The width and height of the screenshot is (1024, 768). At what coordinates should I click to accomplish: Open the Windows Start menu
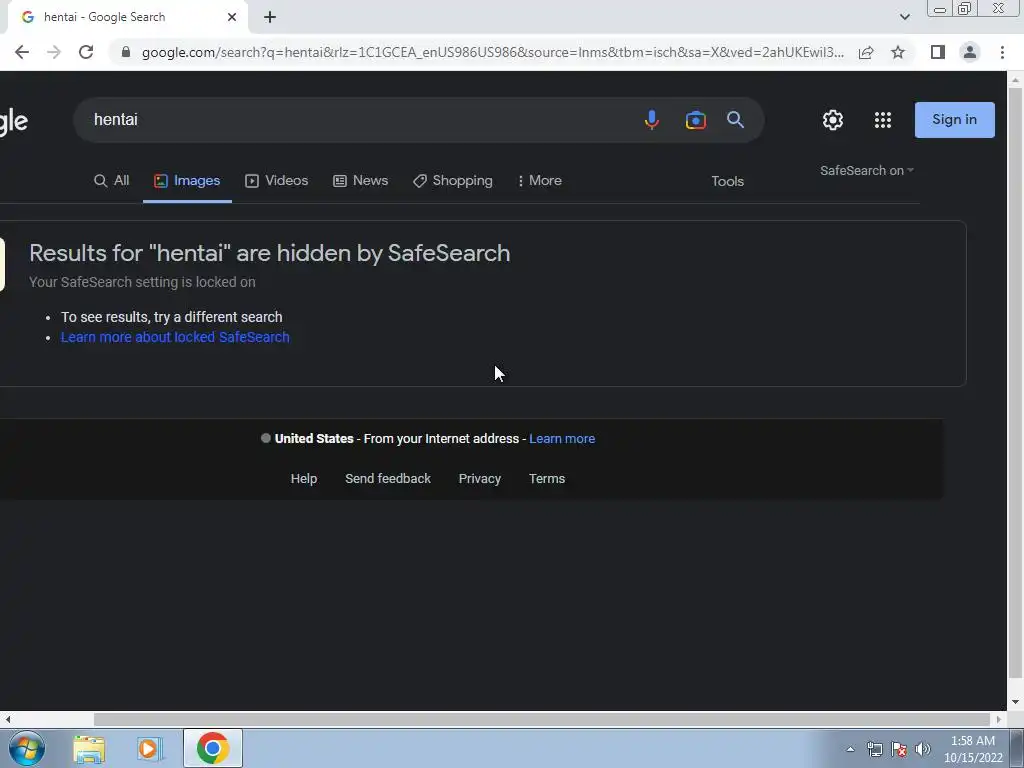coord(27,748)
